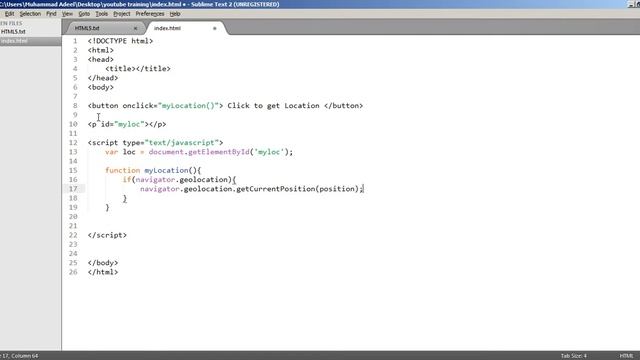Click the <title></title> tag text
Screen dimensions: 640x360
pyautogui.click(x=138, y=69)
